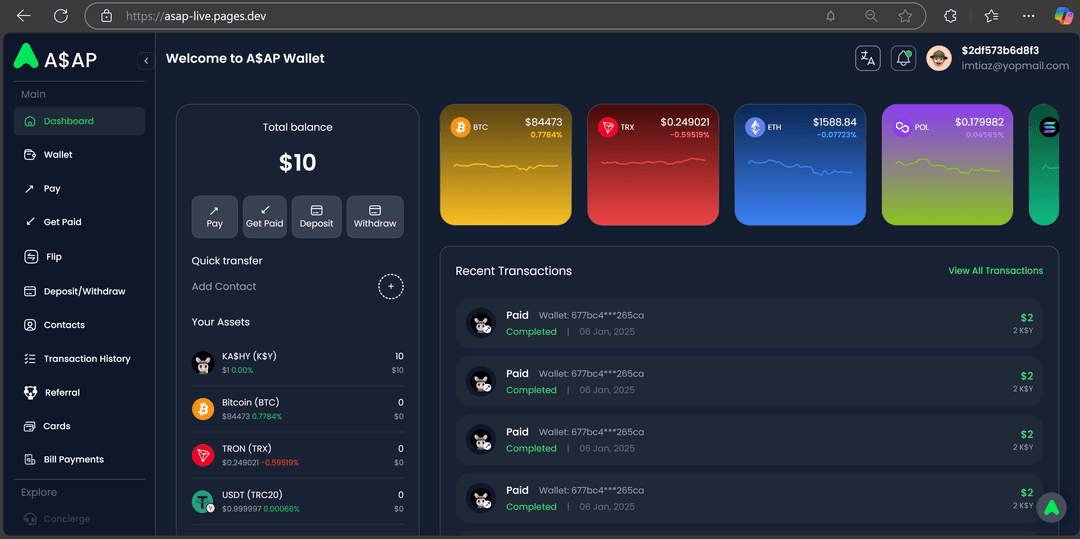Screen dimensions: 1080x539
Task: Select the yellow BTC price card
Action: (505, 165)
